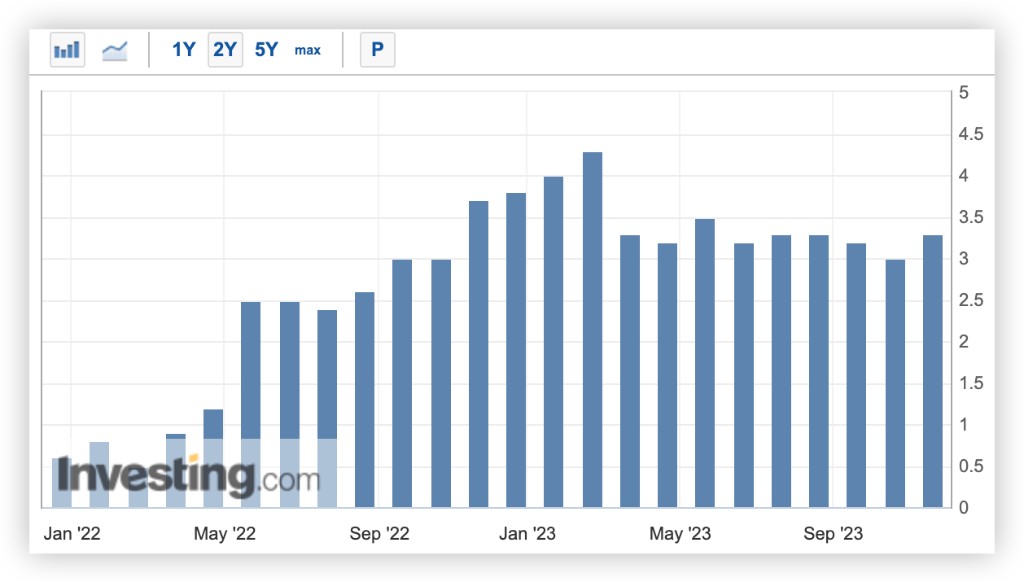1024x582 pixels.
Task: Select the 5Y time range
Action: 266,50
